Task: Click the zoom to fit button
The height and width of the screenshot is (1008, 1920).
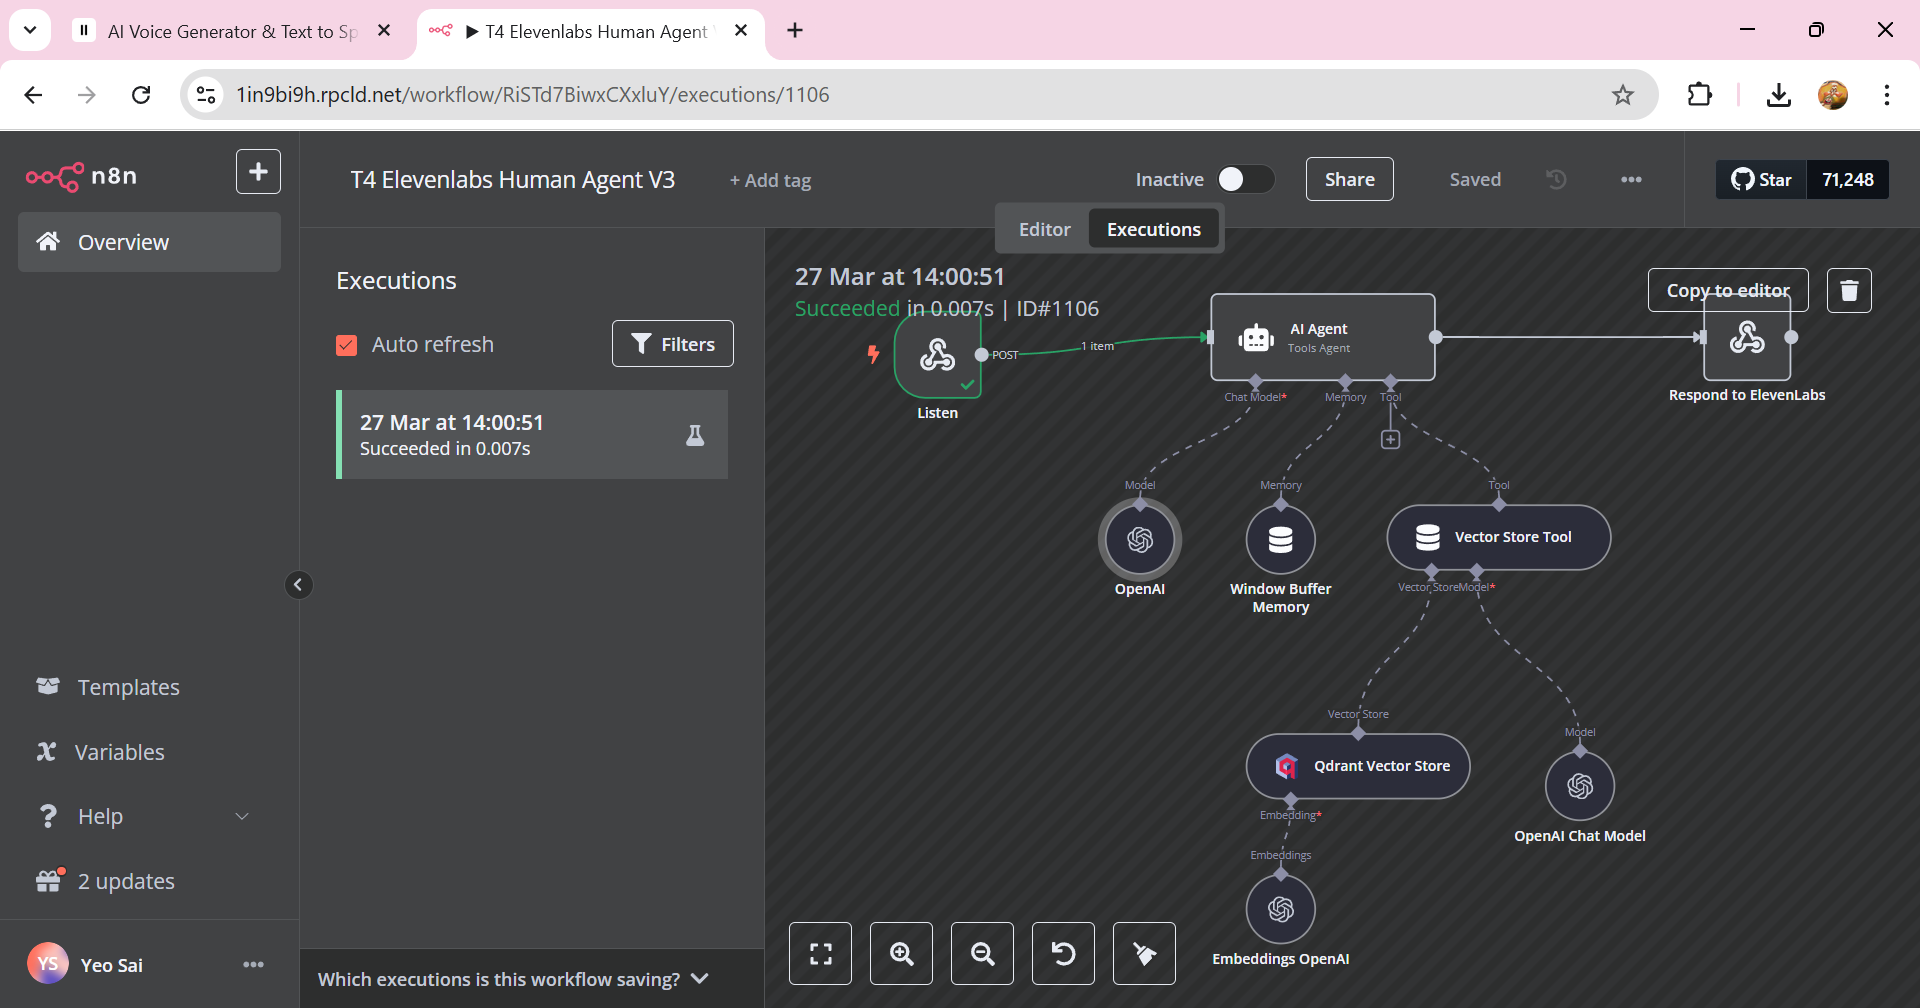Action: pos(820,953)
